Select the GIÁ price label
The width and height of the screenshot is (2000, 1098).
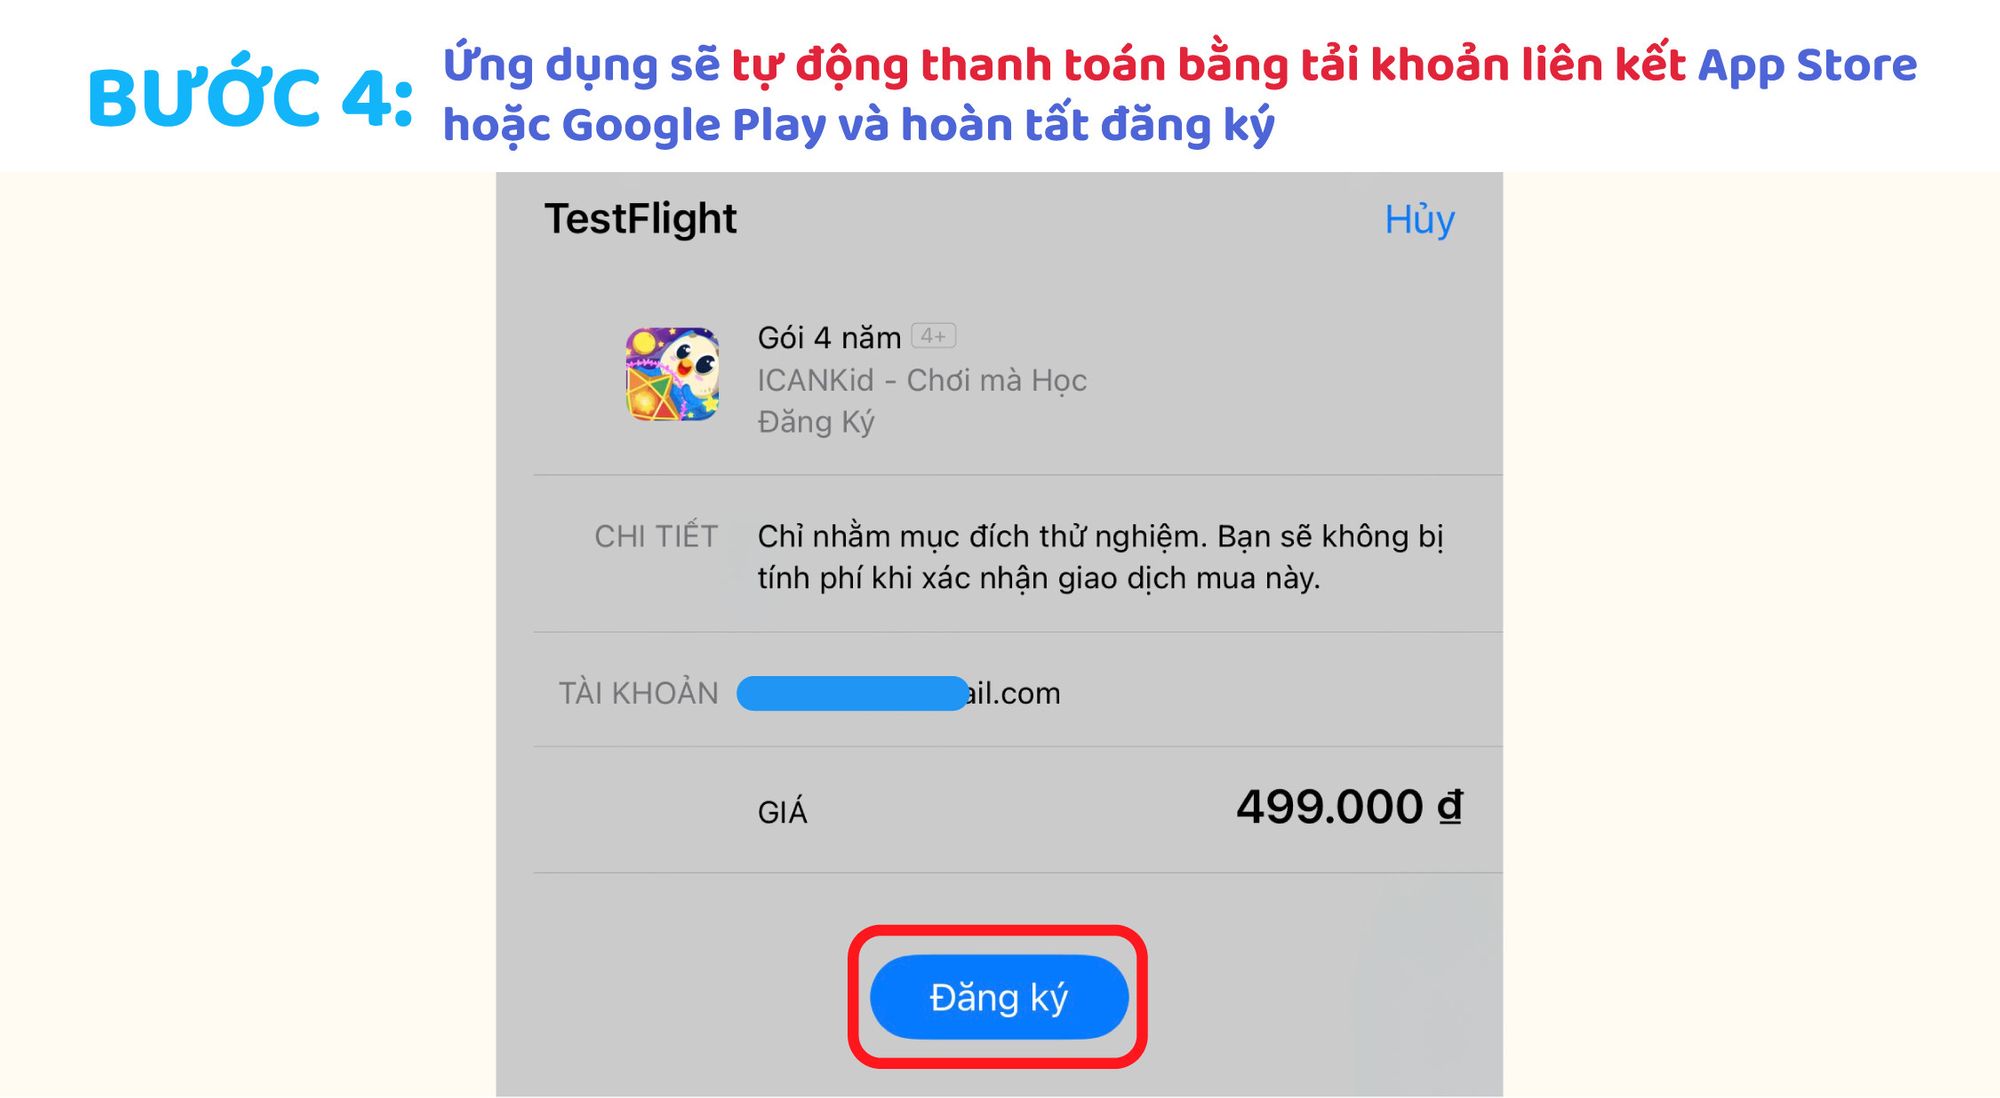(x=782, y=812)
